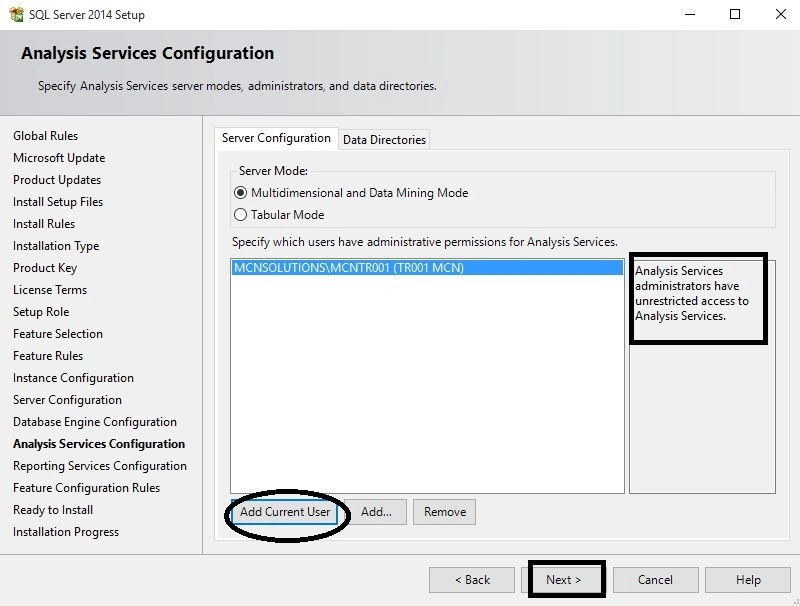800x606 pixels.
Task: Open the Server Configuration tab
Action: tap(276, 138)
